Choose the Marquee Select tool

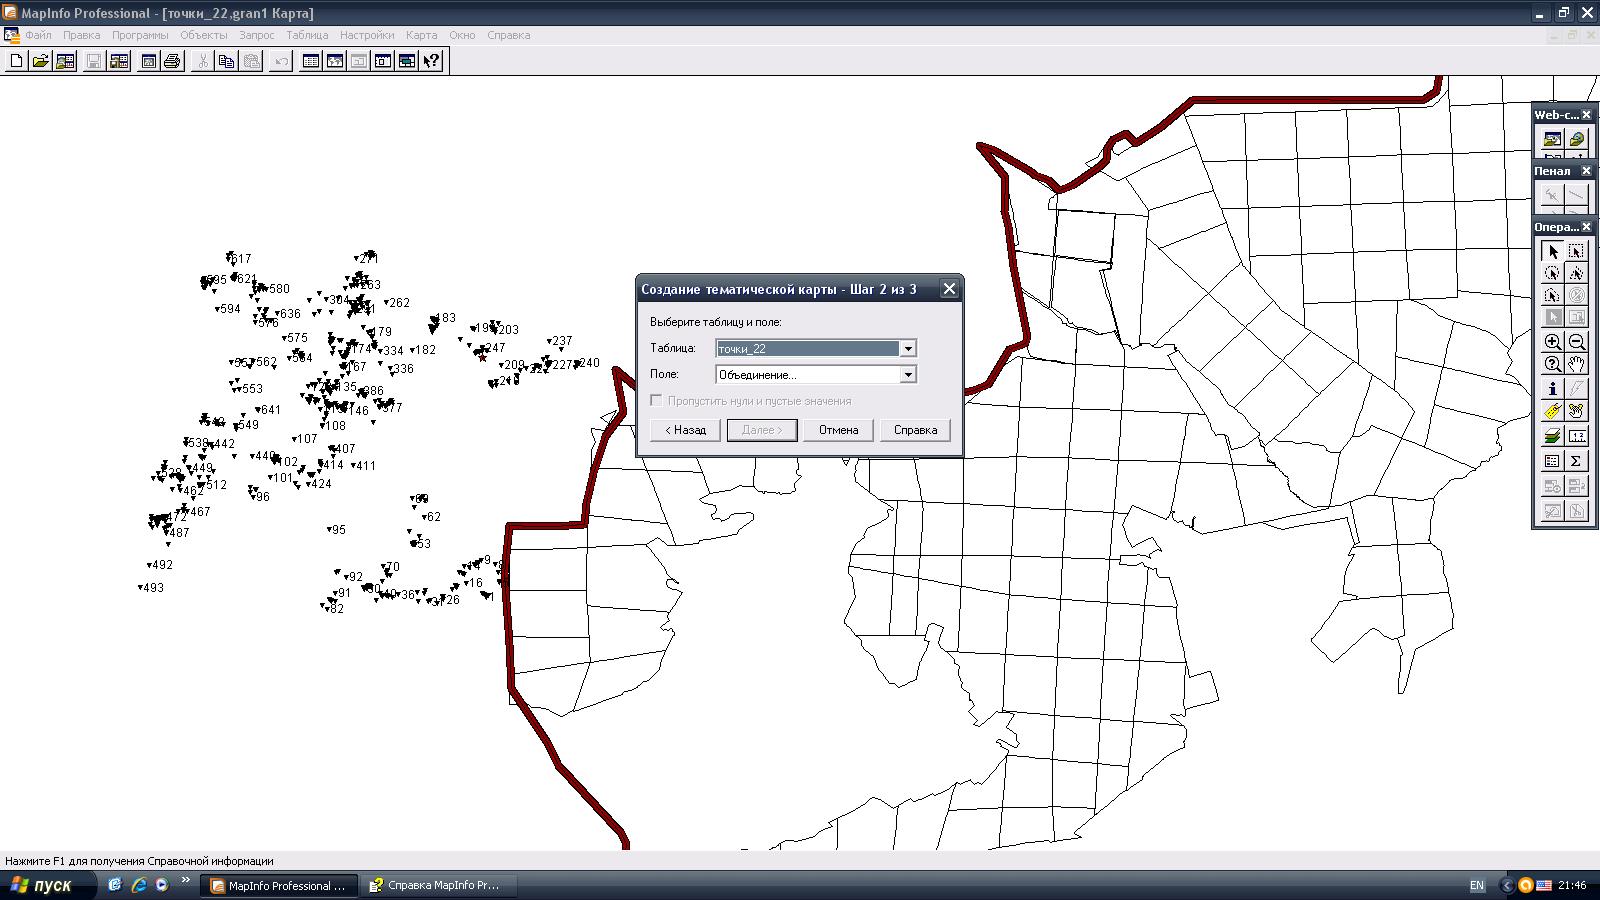(1576, 251)
